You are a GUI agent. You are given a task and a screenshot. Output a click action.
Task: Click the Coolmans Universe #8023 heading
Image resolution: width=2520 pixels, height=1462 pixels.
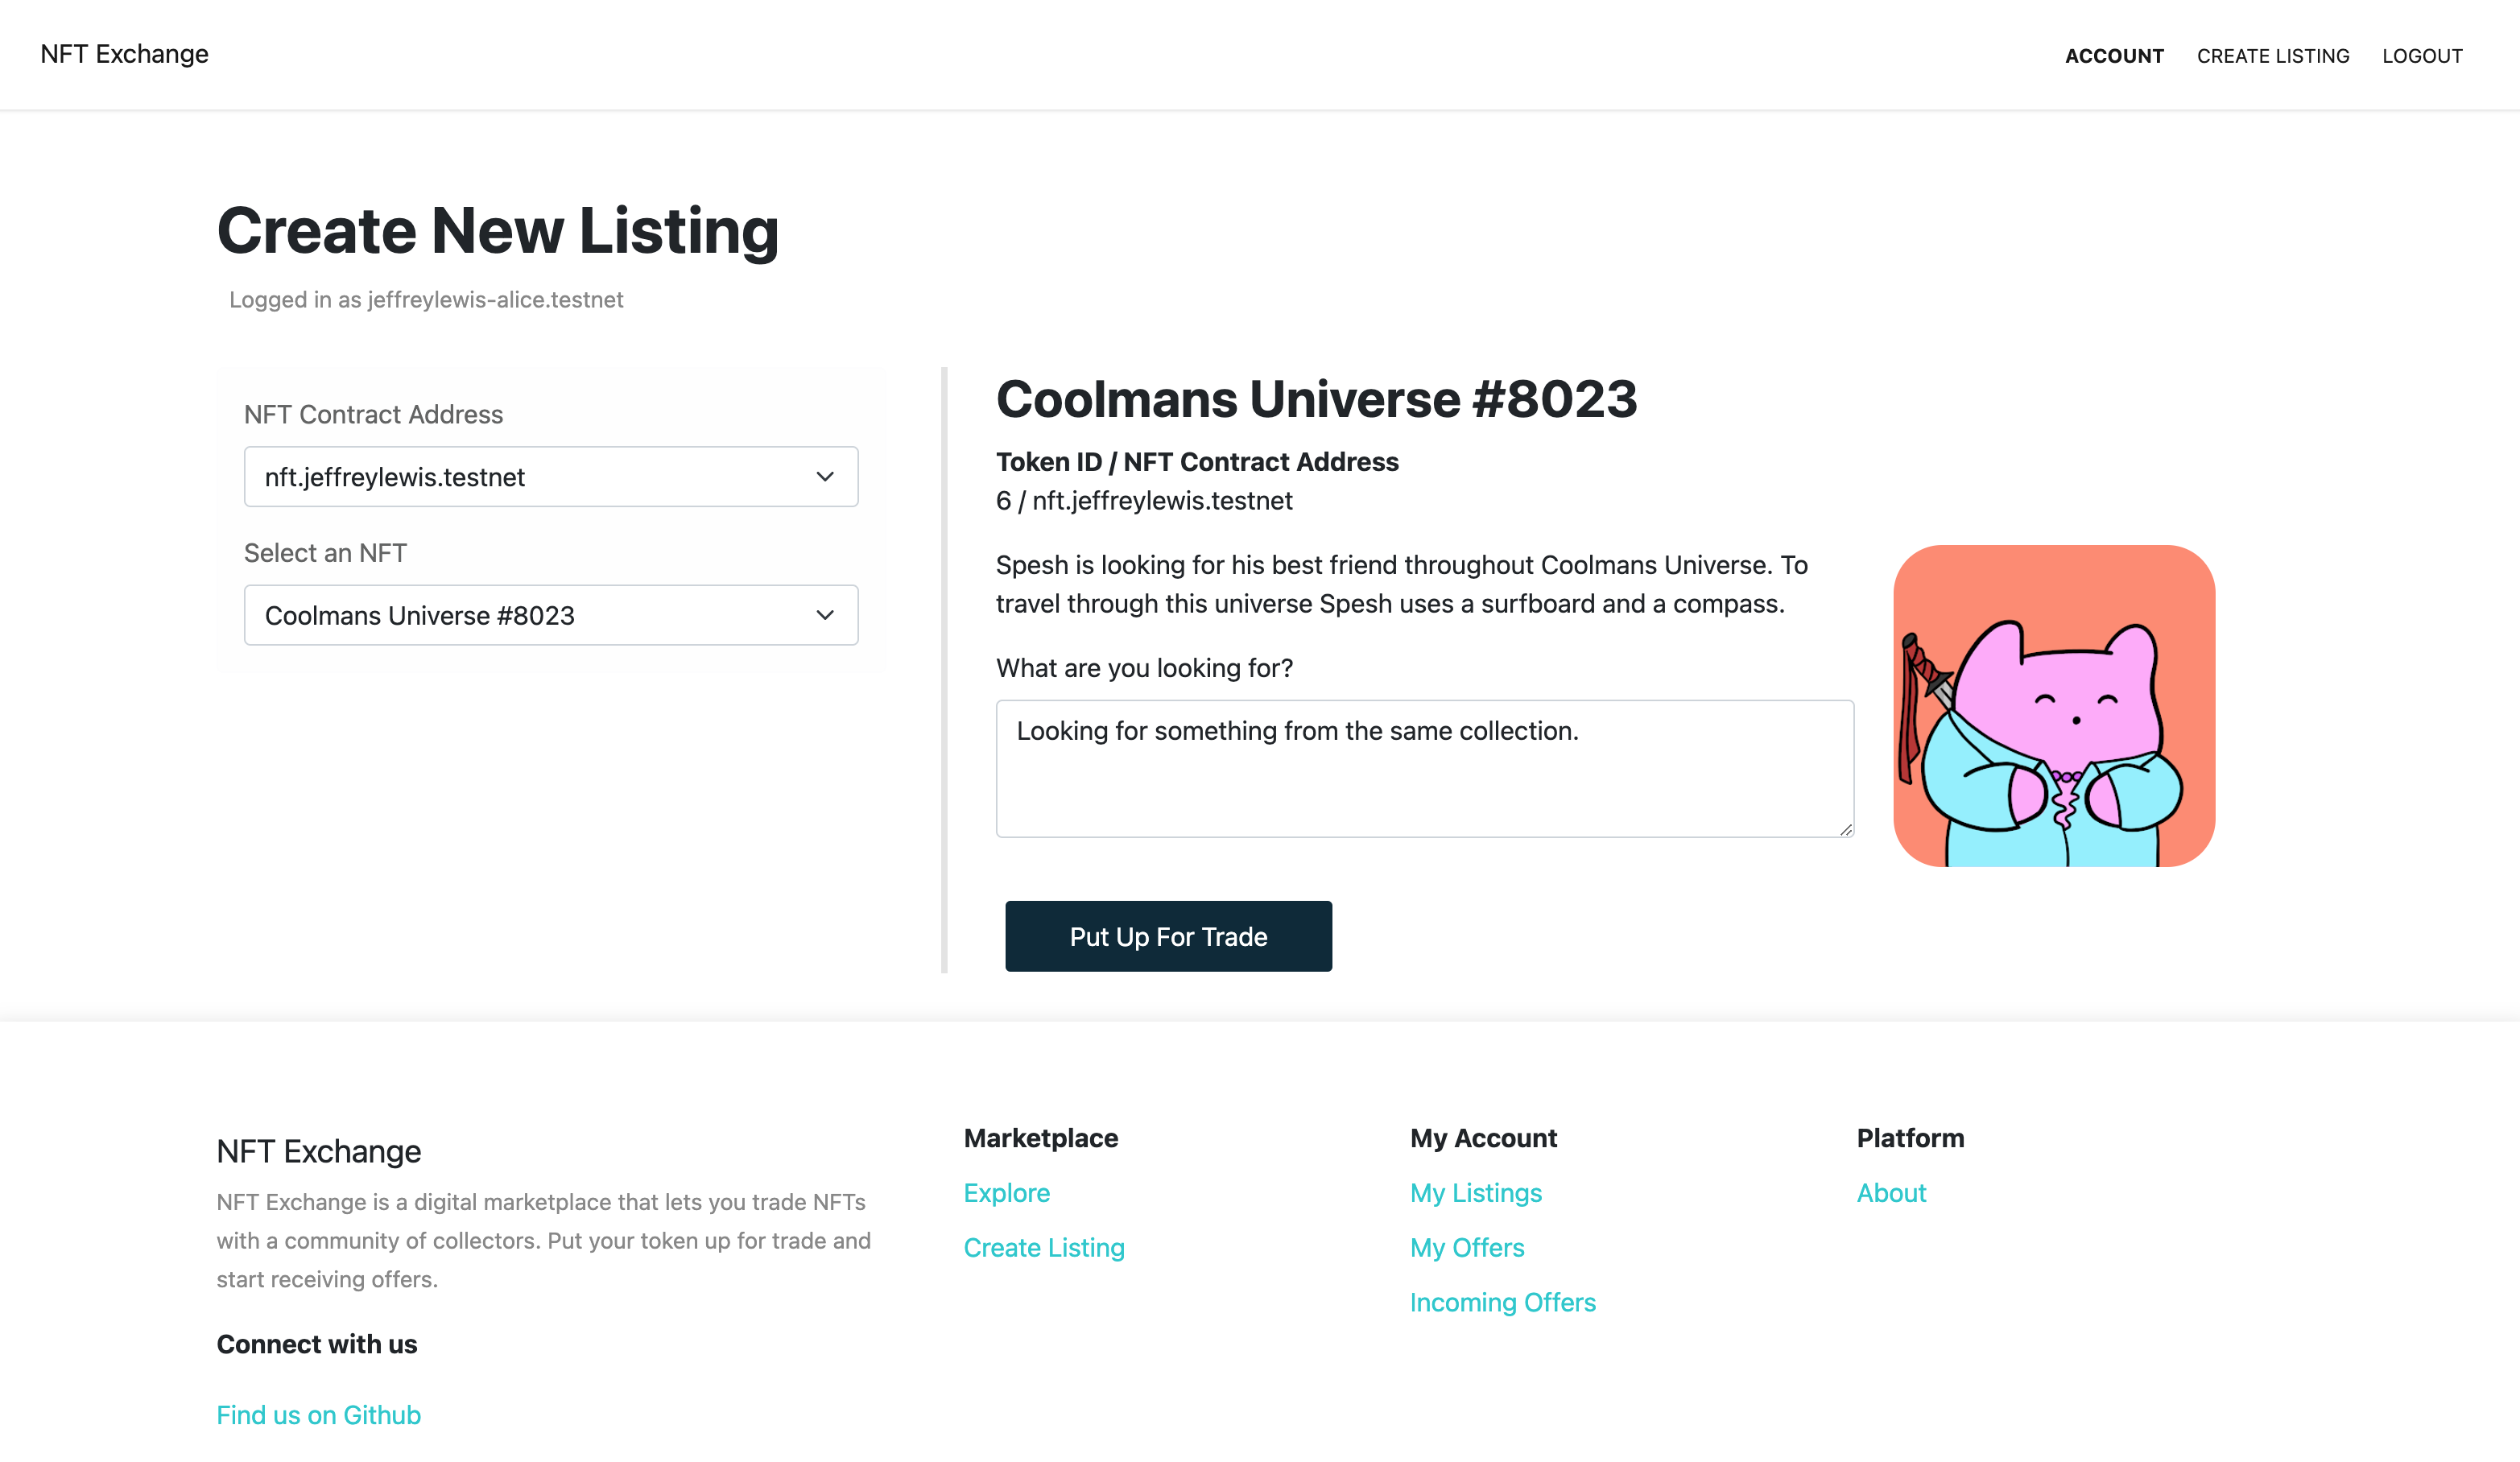click(x=1316, y=399)
